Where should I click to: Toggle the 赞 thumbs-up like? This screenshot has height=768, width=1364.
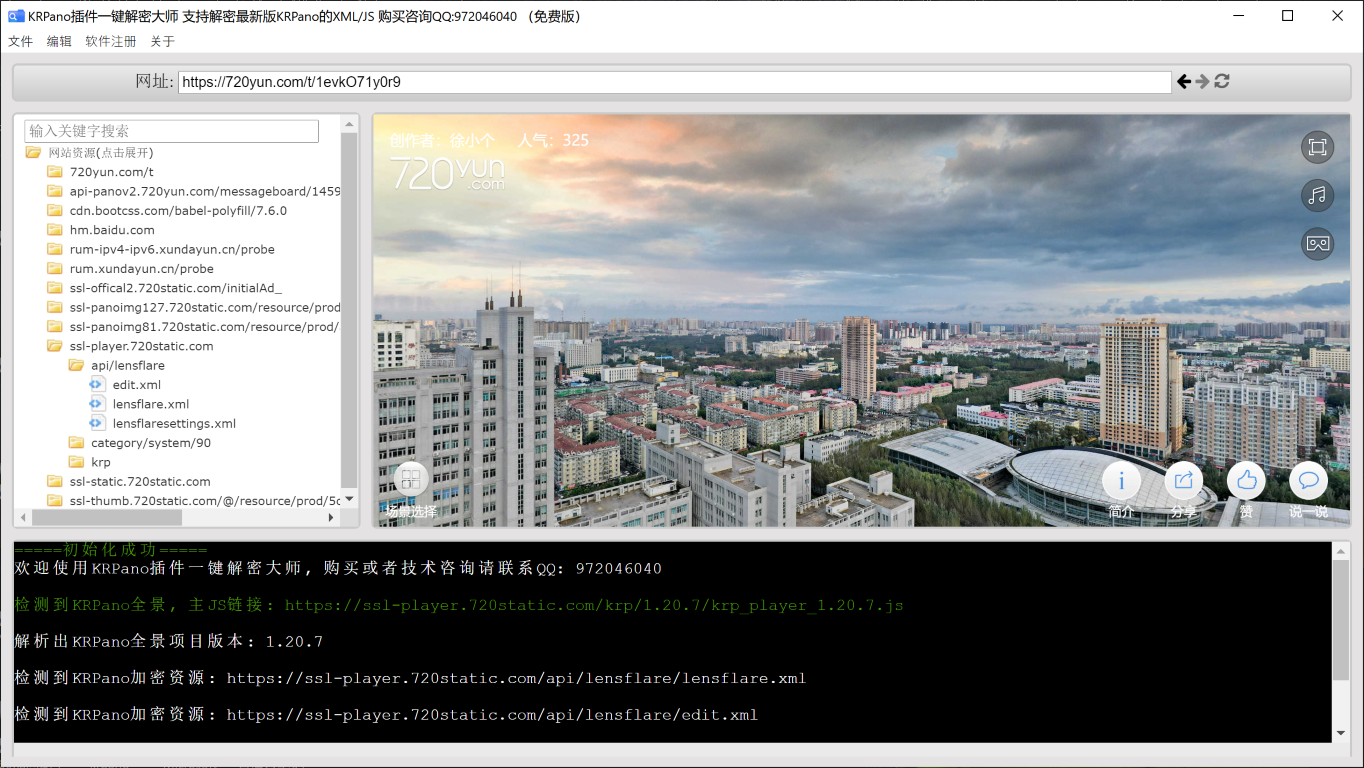(x=1246, y=480)
